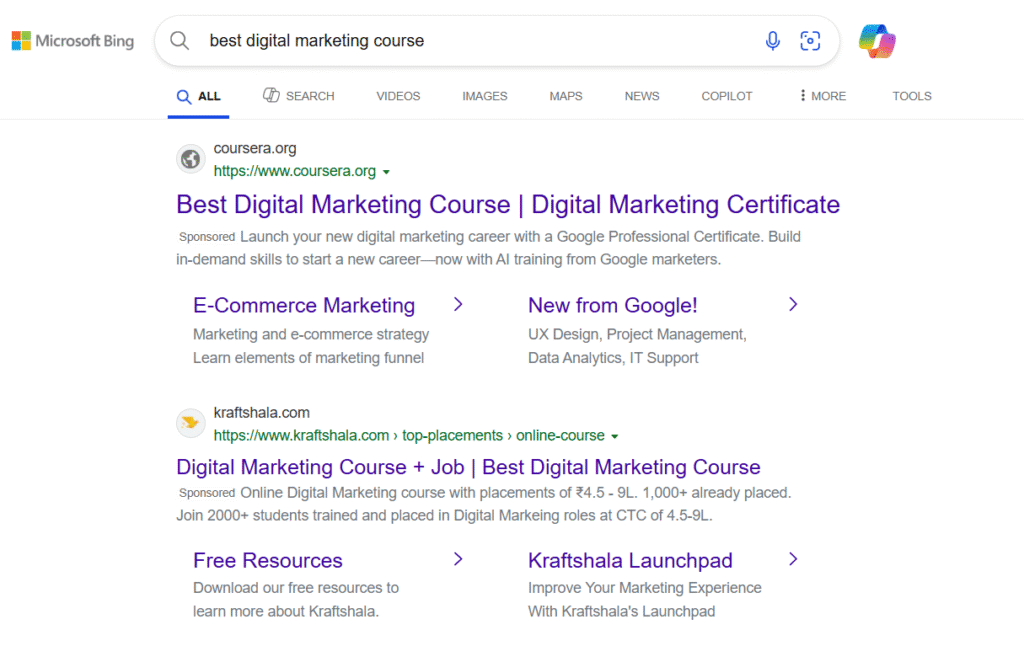
Task: Click the coursera.org globe favicon
Action: tap(191, 159)
